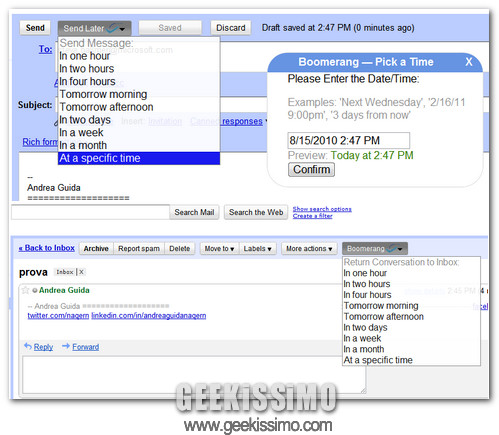Click the Search Mail button
Viewport: 499px width, 435px height.
(194, 212)
